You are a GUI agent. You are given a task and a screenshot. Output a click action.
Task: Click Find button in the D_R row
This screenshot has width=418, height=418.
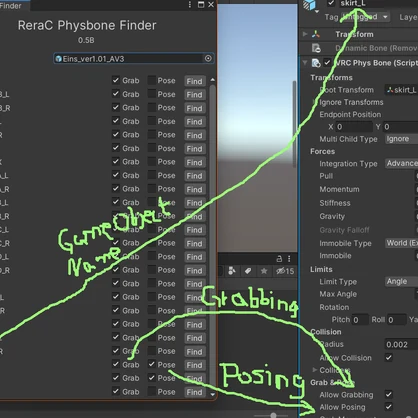click(x=194, y=271)
